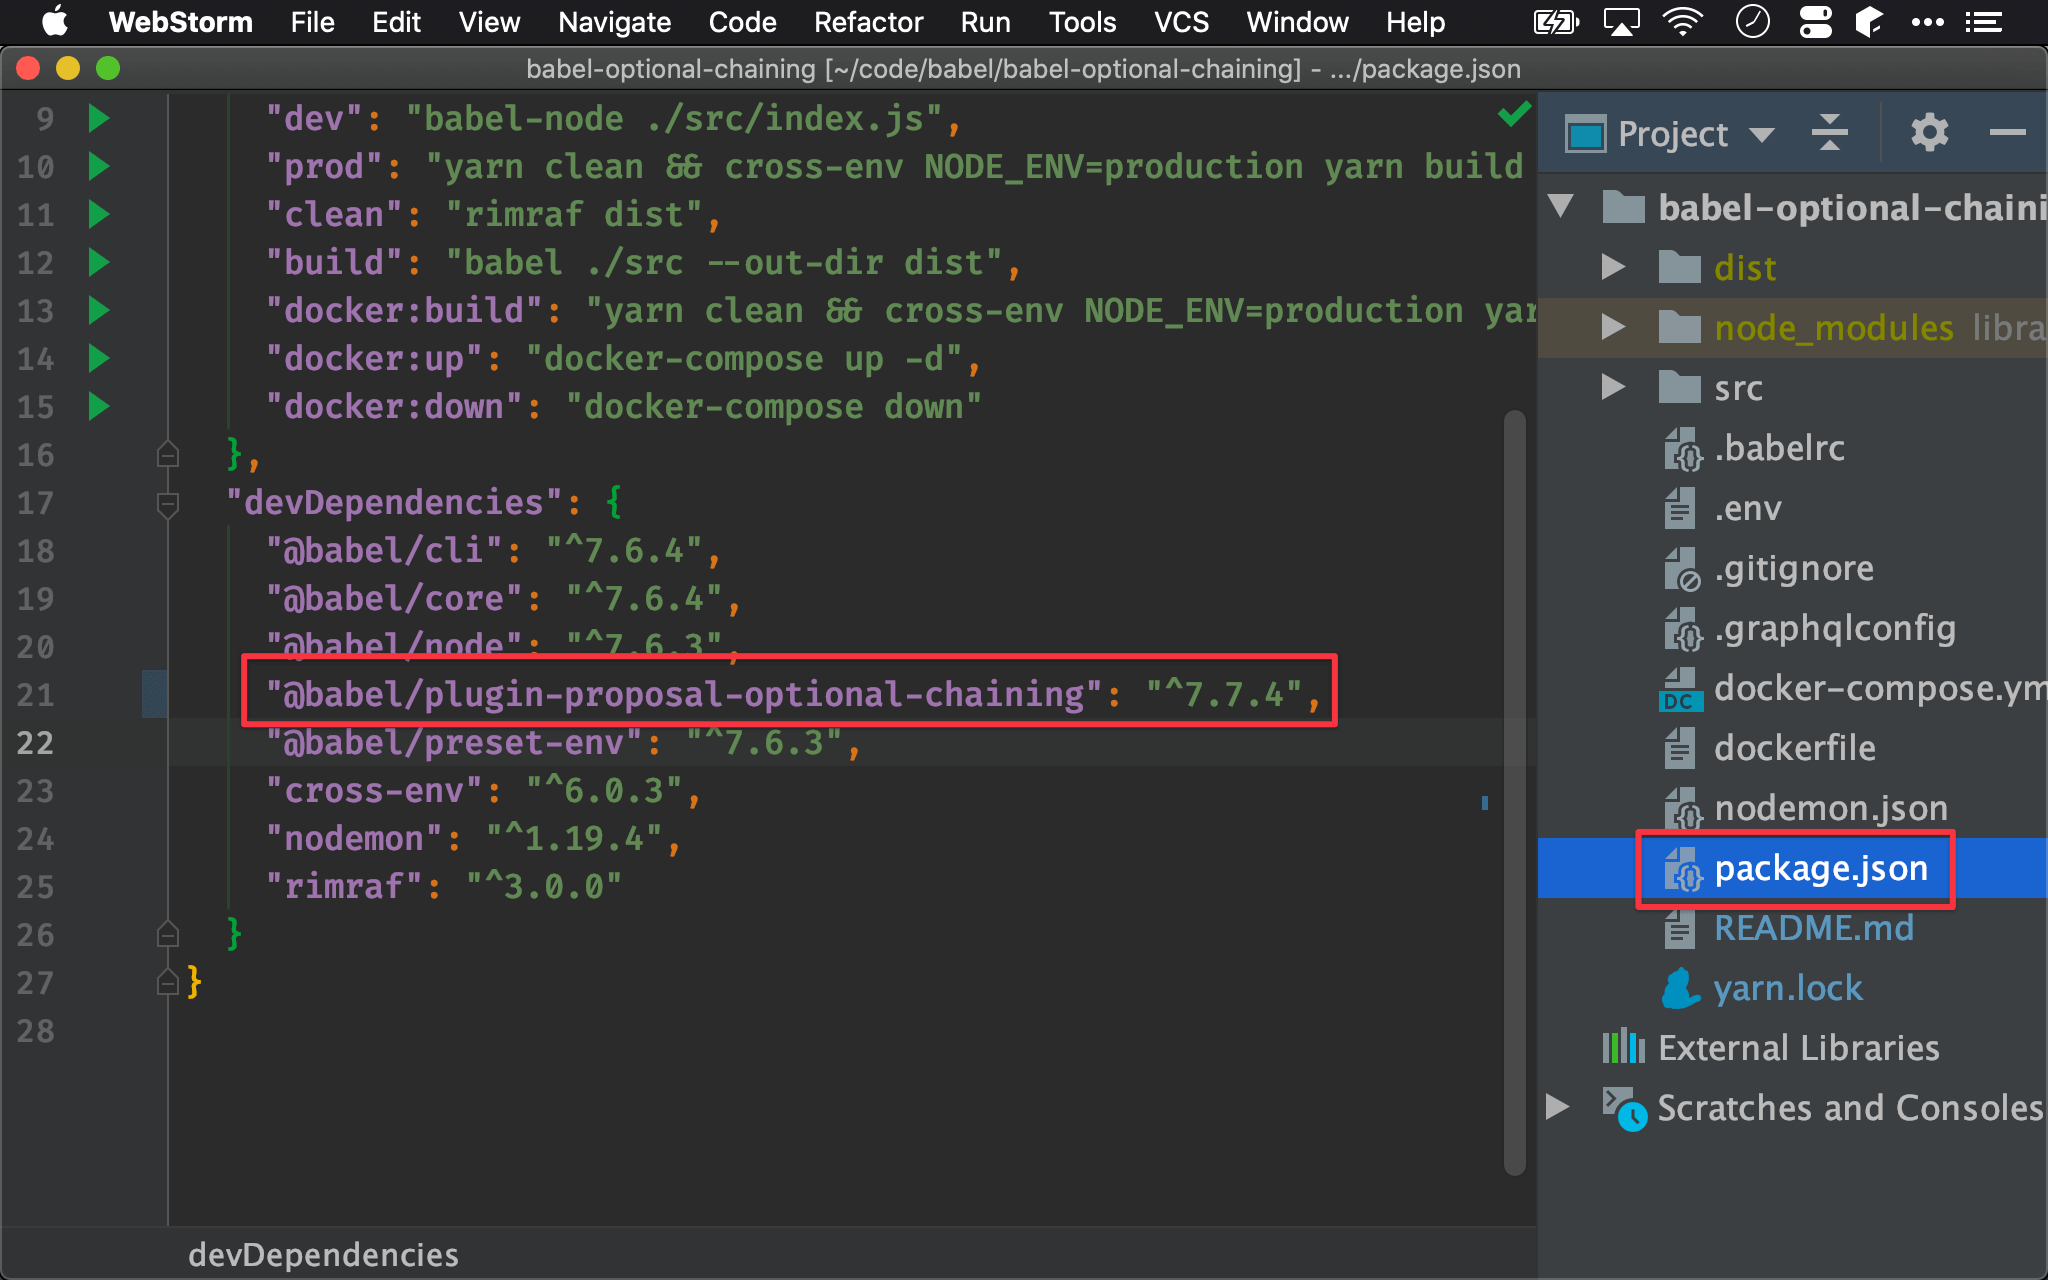Image resolution: width=2048 pixels, height=1280 pixels.
Task: Expand the node_modules folder arrow
Action: 1613,327
